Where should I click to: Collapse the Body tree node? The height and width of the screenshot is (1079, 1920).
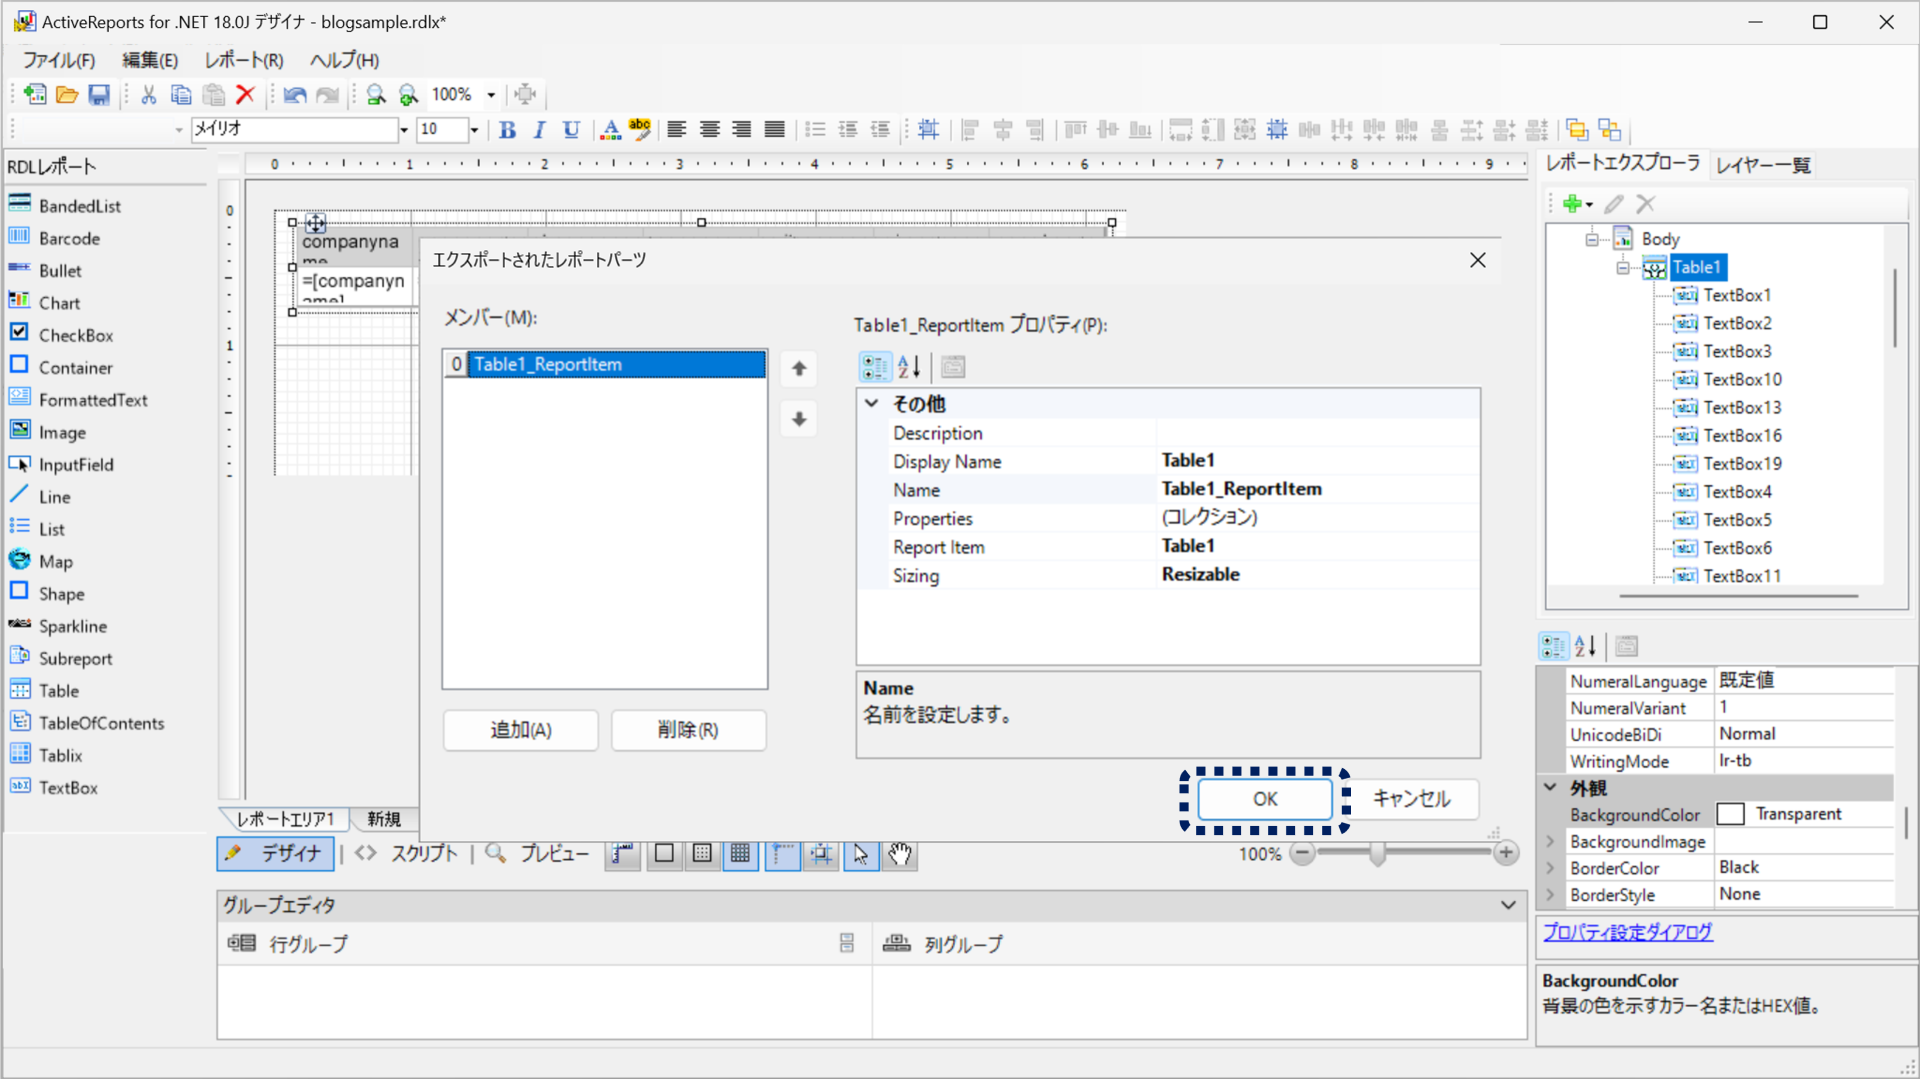(1592, 239)
